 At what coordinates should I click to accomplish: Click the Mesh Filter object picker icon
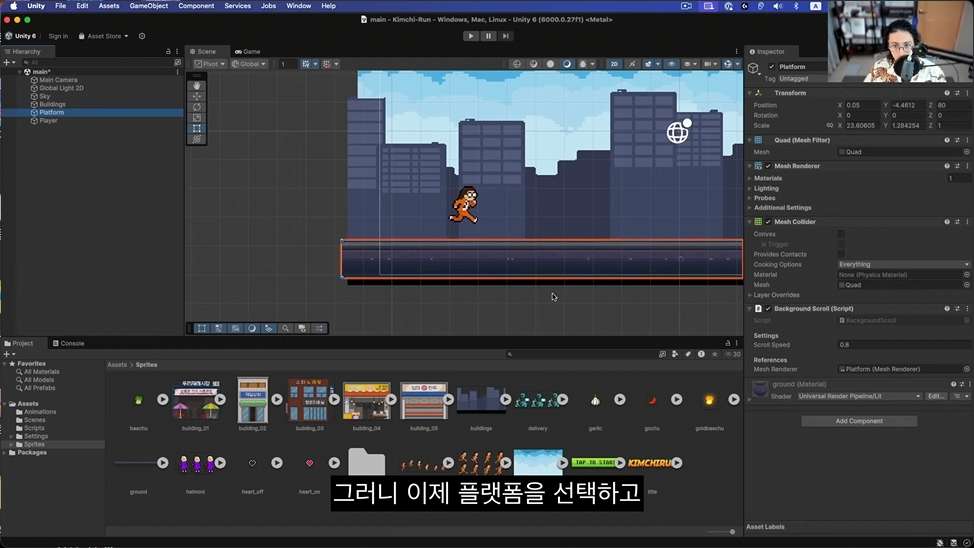[x=967, y=152]
